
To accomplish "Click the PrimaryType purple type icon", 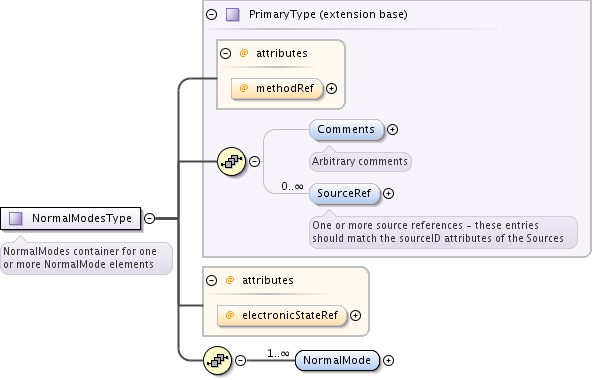I will click(x=233, y=15).
